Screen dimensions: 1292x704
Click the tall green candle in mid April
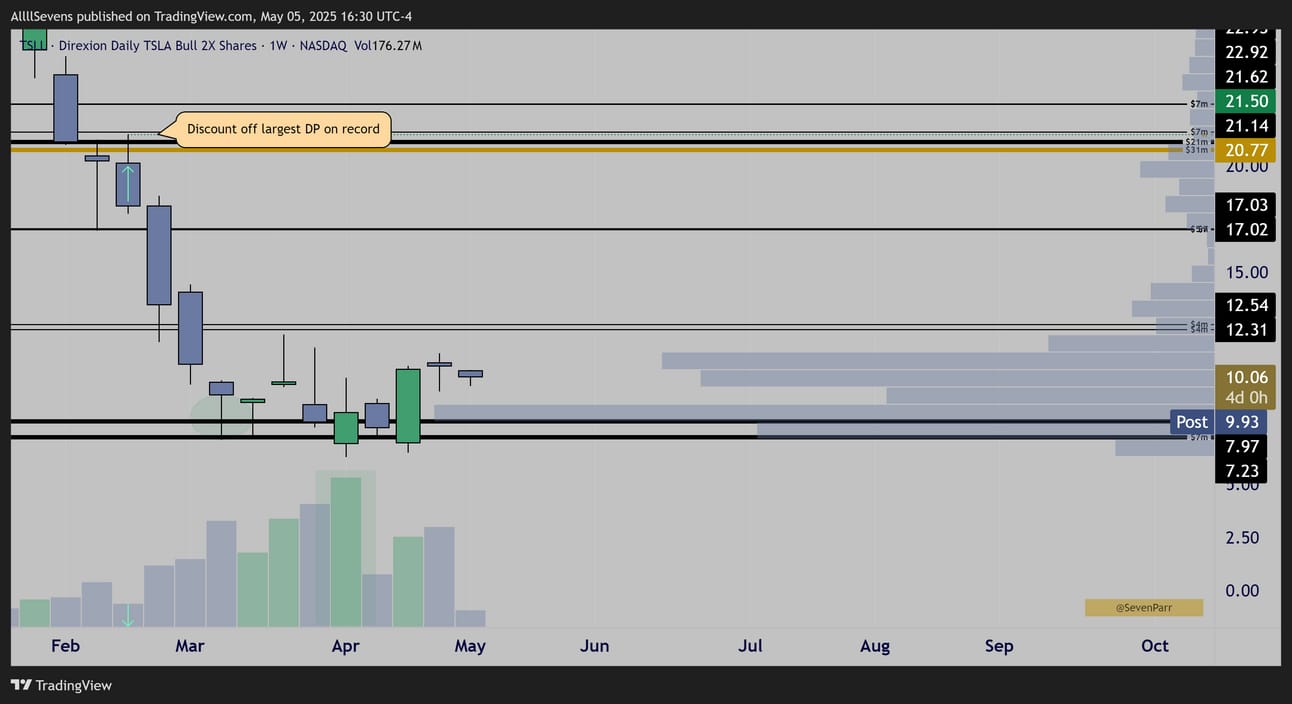click(408, 405)
